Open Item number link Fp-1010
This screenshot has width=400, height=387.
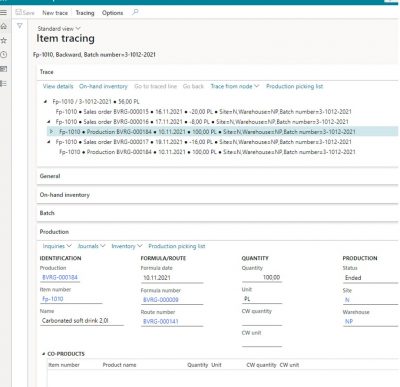coord(53,299)
